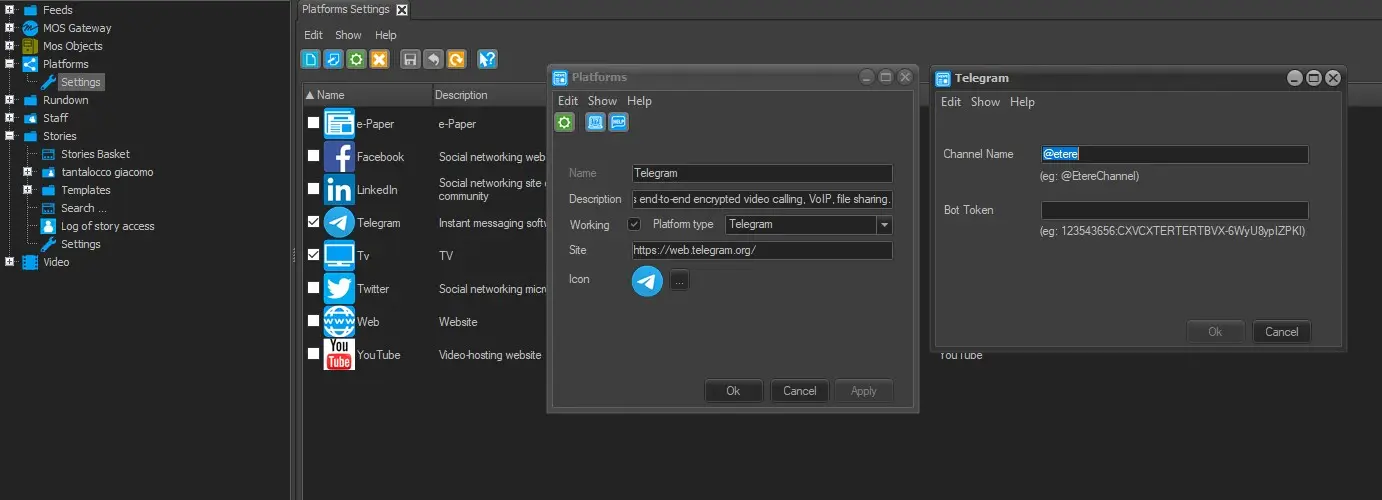Click the Undo arrow toolbar icon
The height and width of the screenshot is (500, 1382).
click(x=432, y=60)
